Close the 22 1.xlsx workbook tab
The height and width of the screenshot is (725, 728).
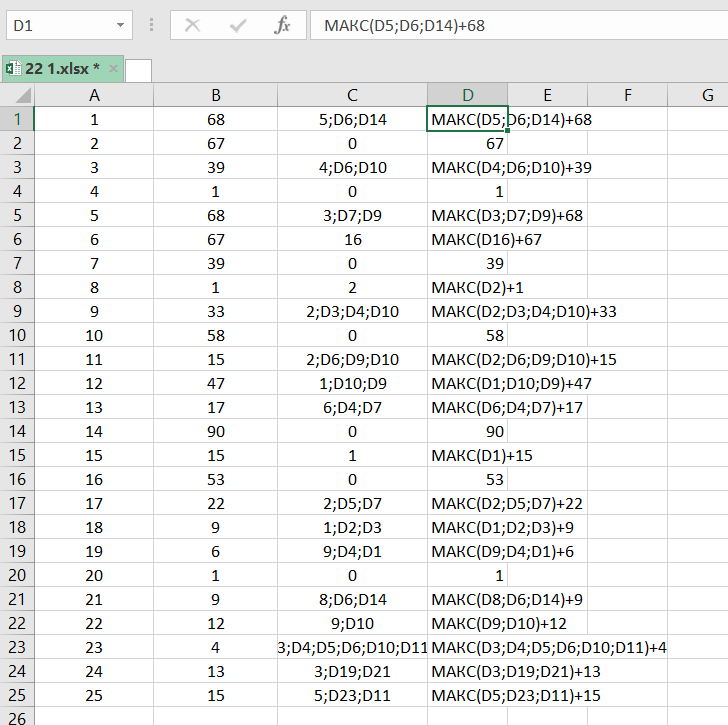[x=113, y=69]
